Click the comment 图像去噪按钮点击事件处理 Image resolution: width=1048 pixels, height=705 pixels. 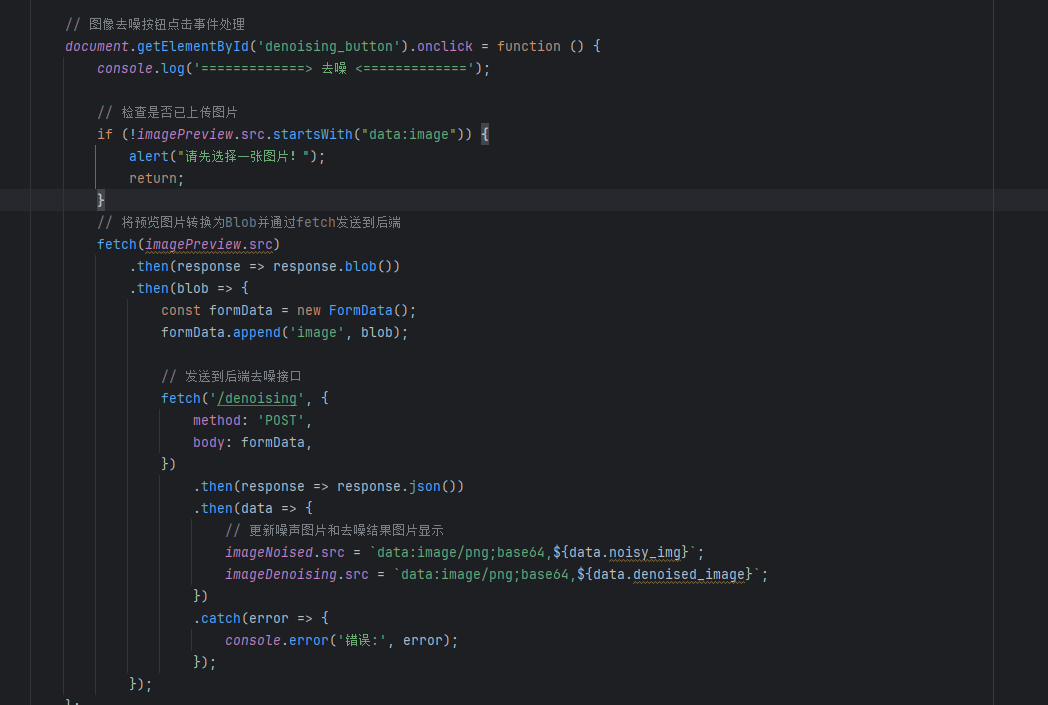pyautogui.click(x=155, y=24)
